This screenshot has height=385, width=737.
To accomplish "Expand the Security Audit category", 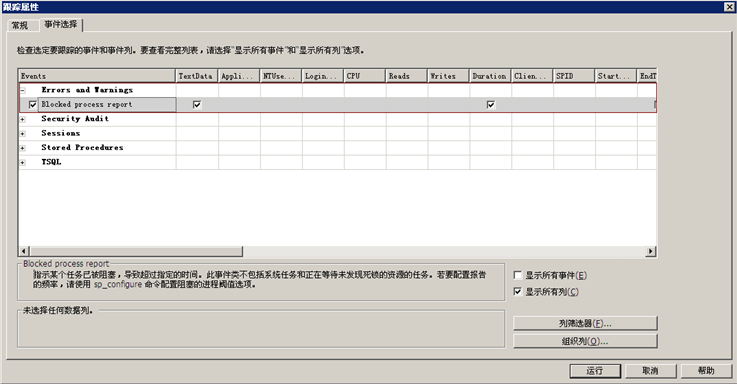I will (23, 119).
